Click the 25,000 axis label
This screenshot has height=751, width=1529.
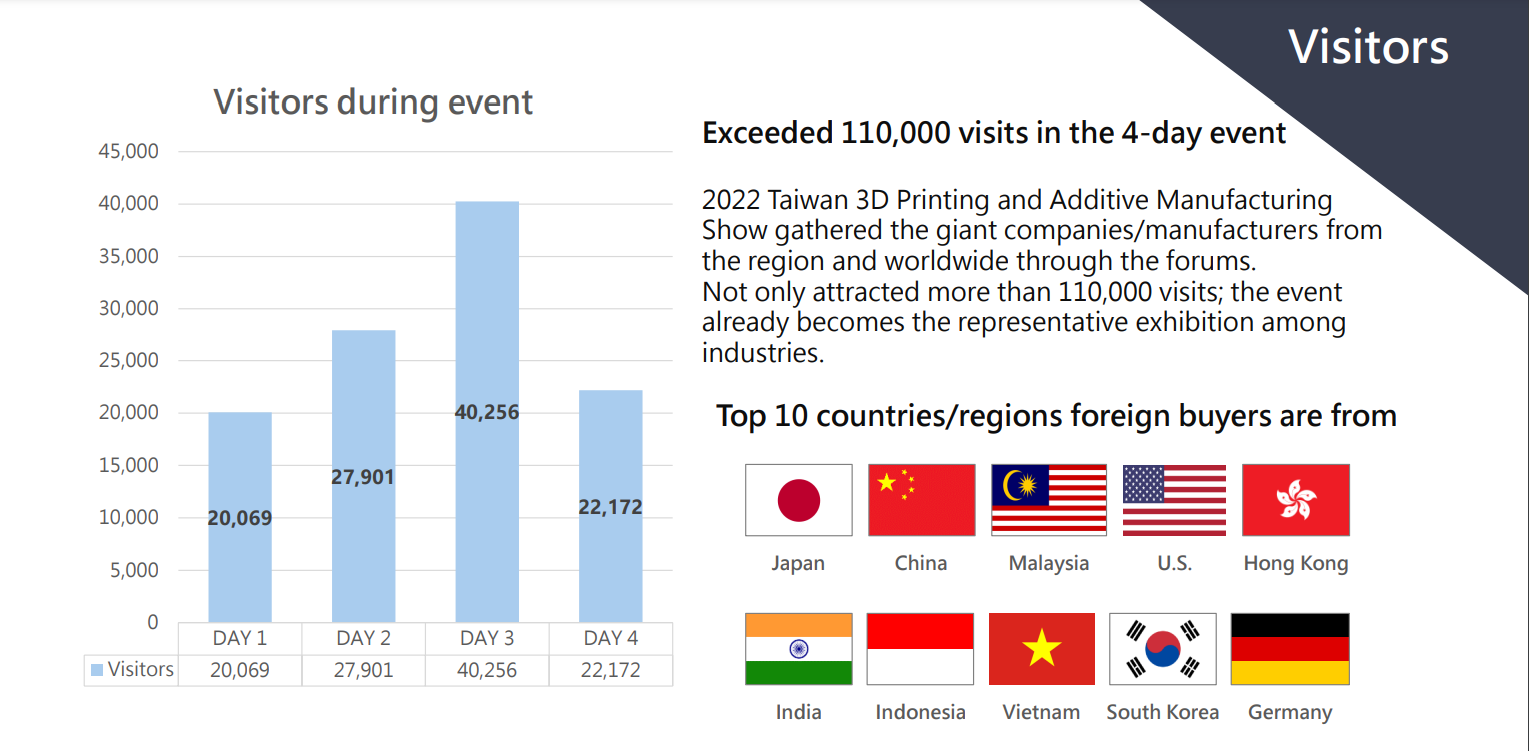tap(128, 360)
